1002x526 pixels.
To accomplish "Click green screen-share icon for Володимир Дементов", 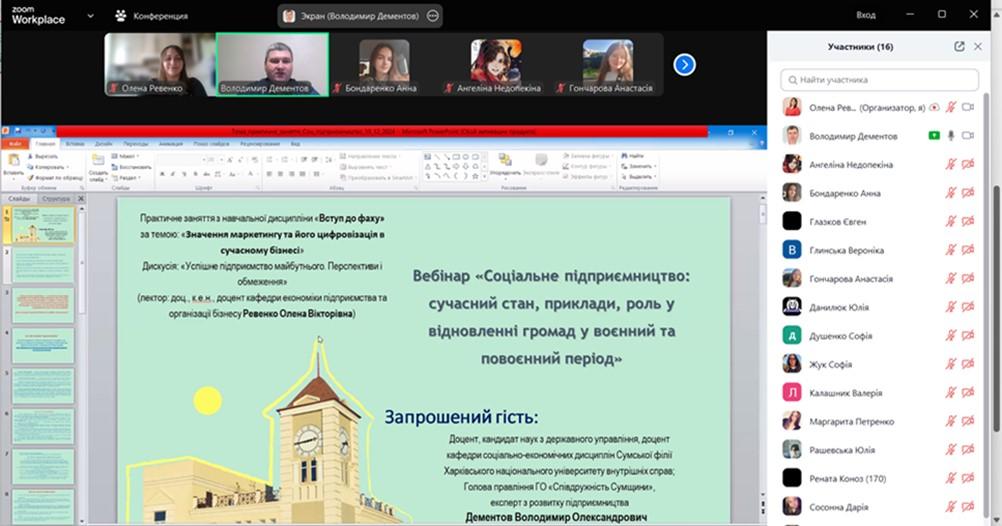I will coord(934,136).
